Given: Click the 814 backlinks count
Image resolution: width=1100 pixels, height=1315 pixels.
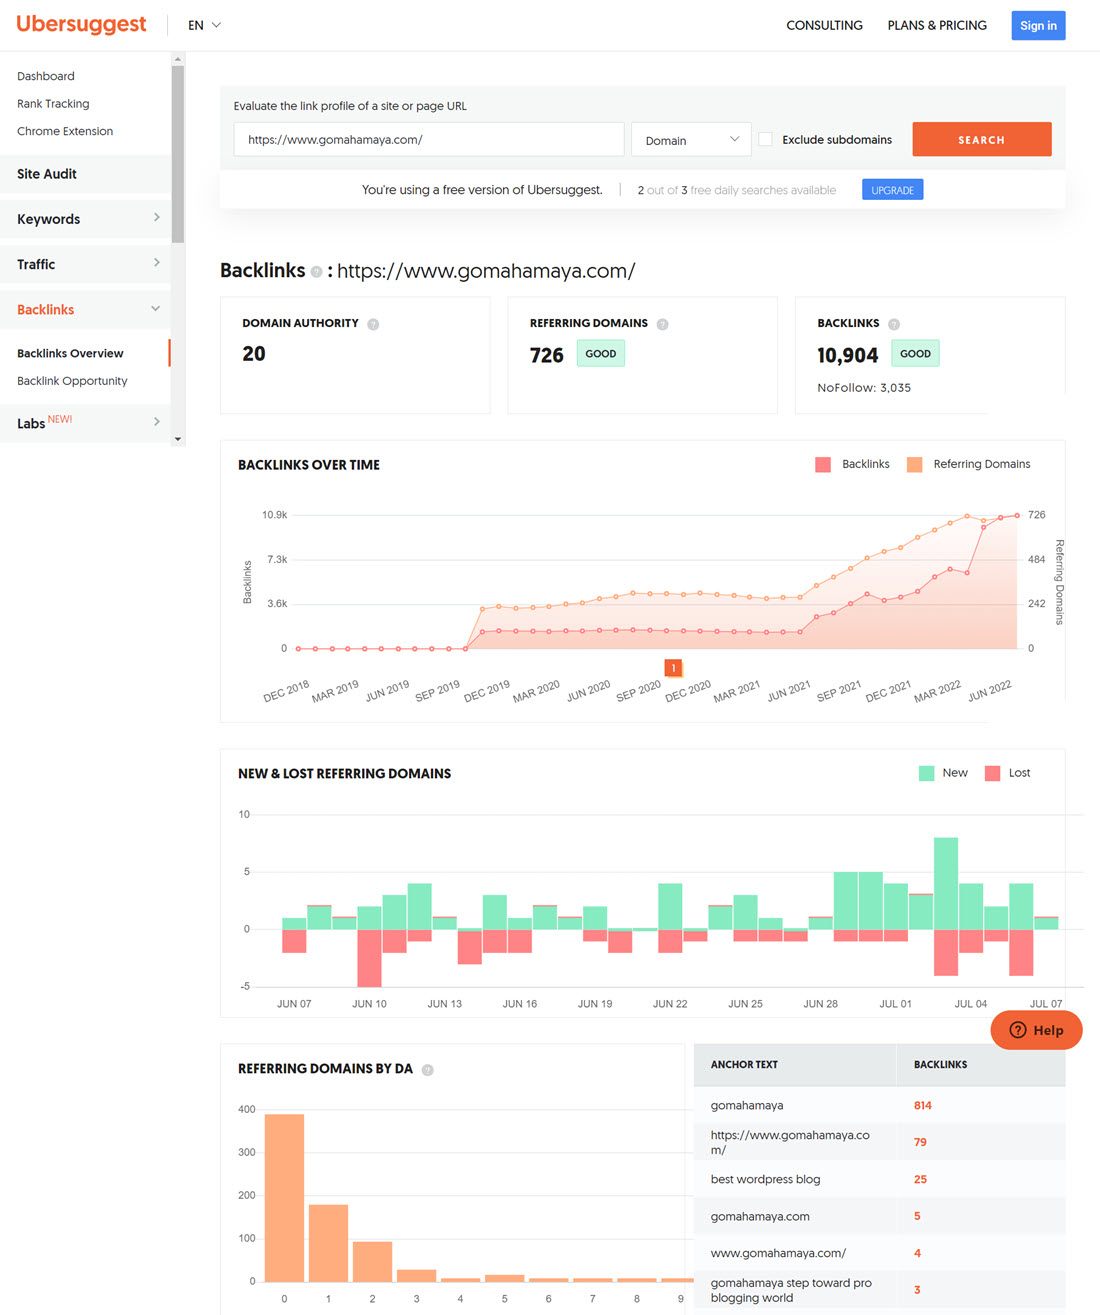Looking at the screenshot, I should point(922,1106).
